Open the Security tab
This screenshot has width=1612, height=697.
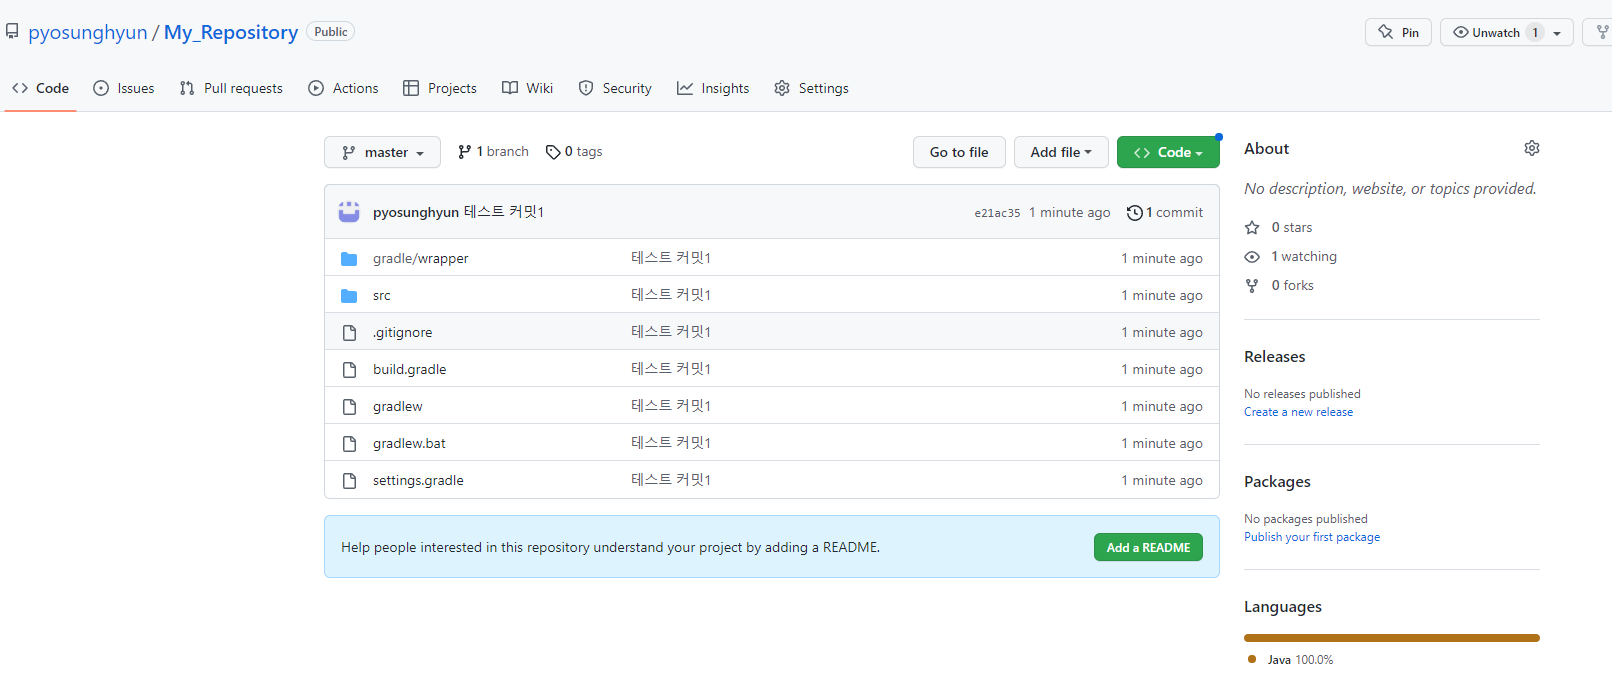coord(615,88)
